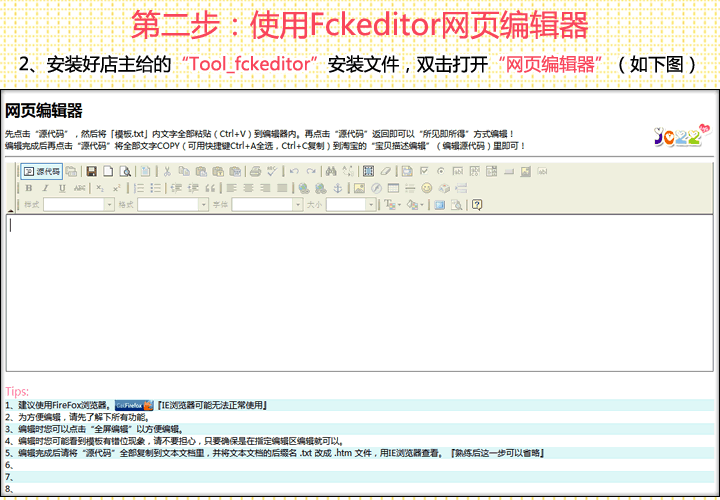The image size is (720, 500).
Task: Toggle full-screen fit window editing
Action: click(439, 204)
